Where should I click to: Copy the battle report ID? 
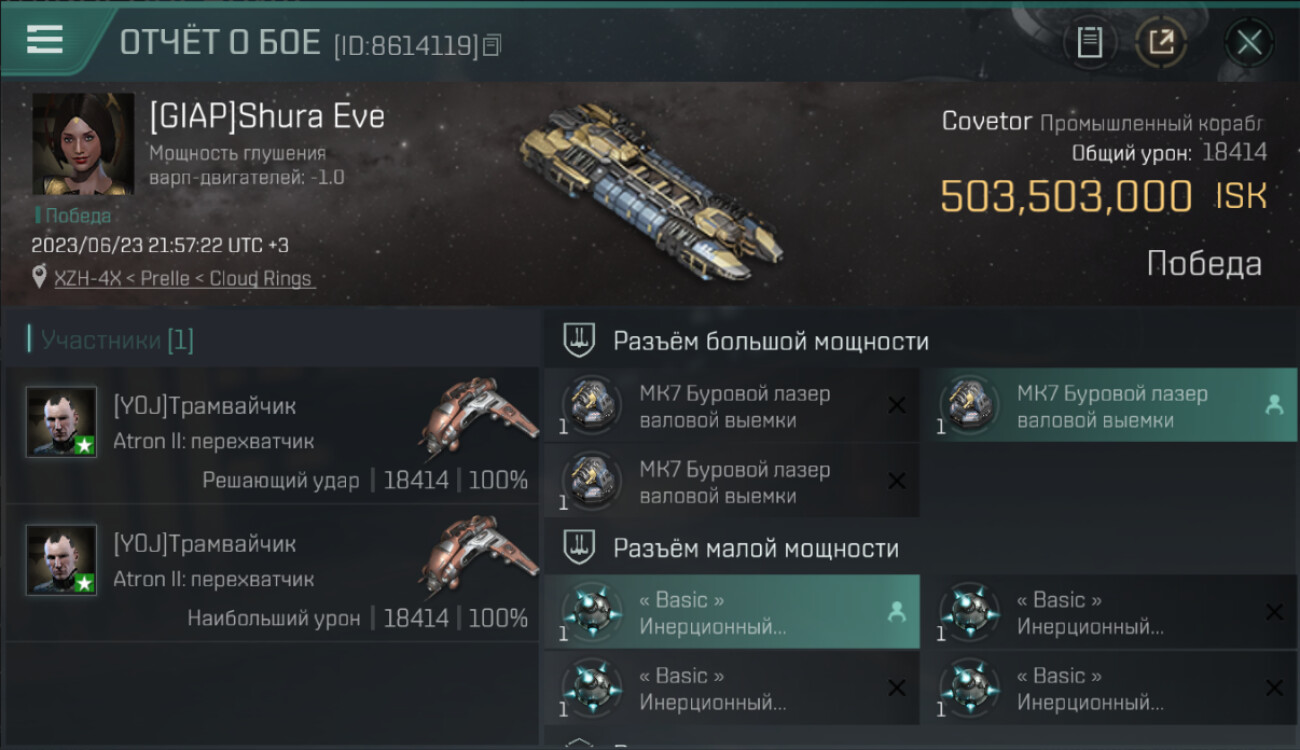coord(491,45)
